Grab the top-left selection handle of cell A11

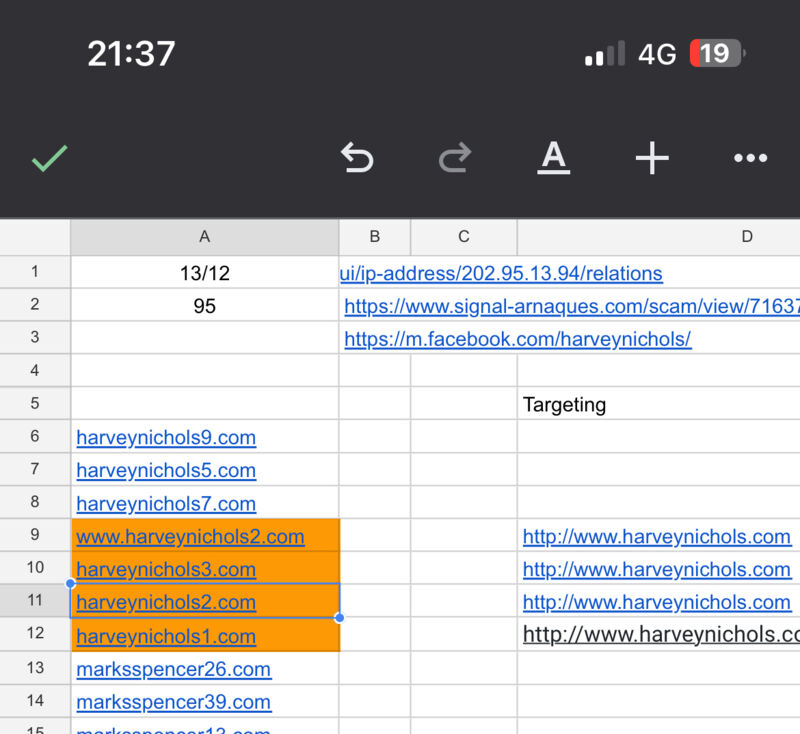point(70,583)
